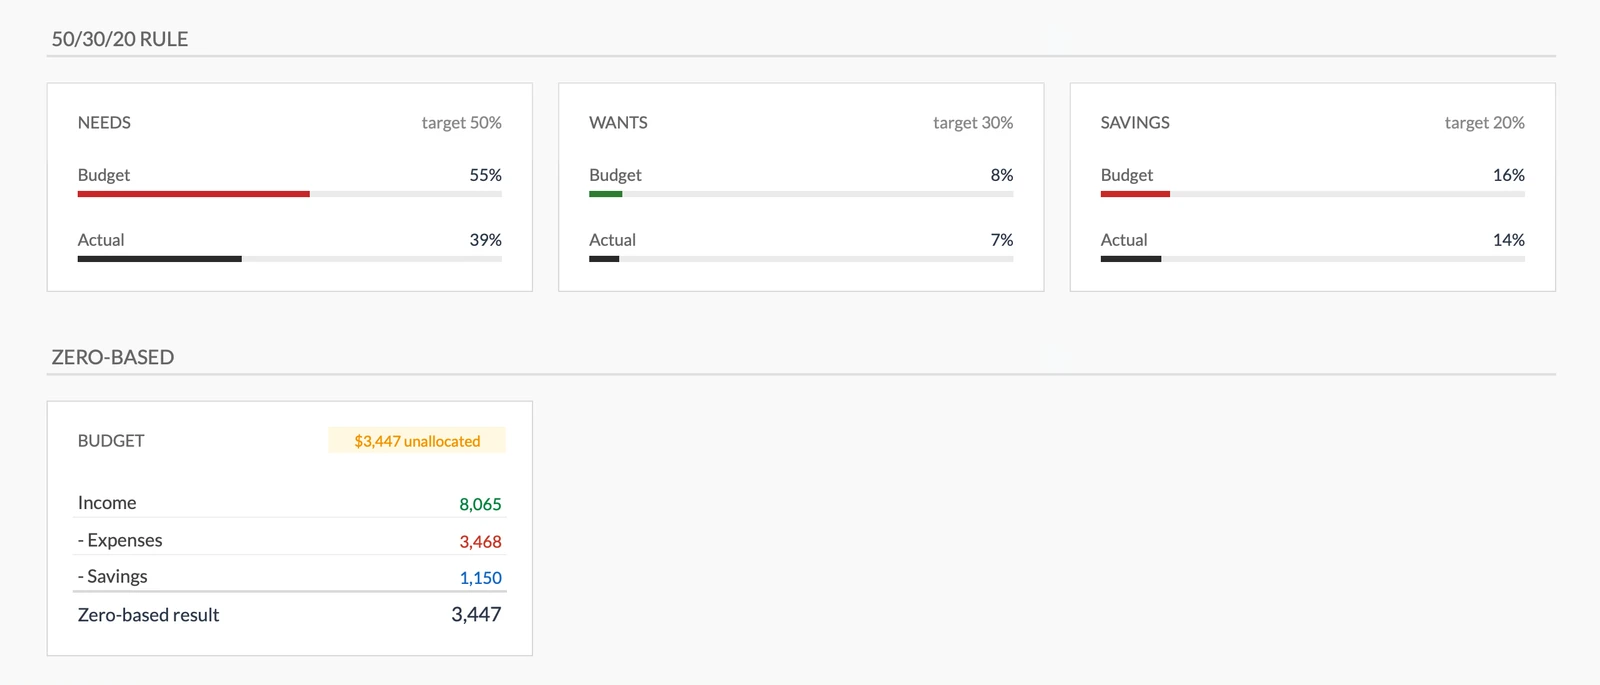Click the green Wants budget progress bar
This screenshot has height=685, width=1600.
point(606,194)
